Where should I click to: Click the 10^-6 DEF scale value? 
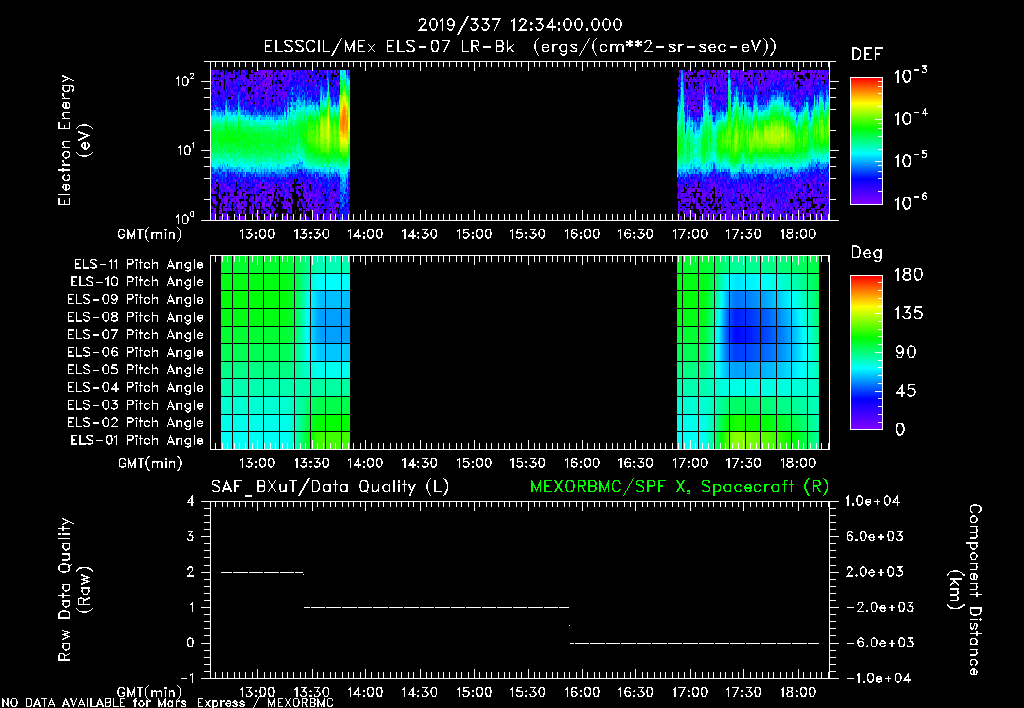[x=911, y=202]
